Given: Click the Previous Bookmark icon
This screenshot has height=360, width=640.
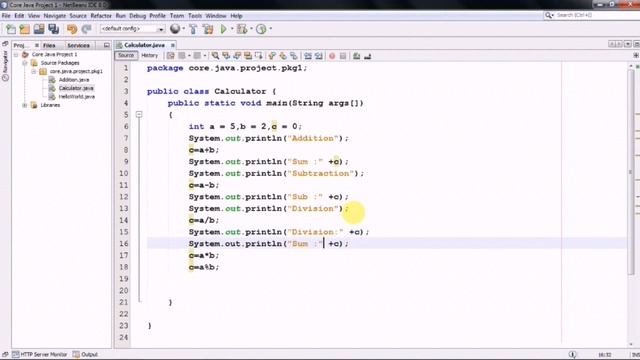Looking at the screenshot, I should (x=272, y=56).
